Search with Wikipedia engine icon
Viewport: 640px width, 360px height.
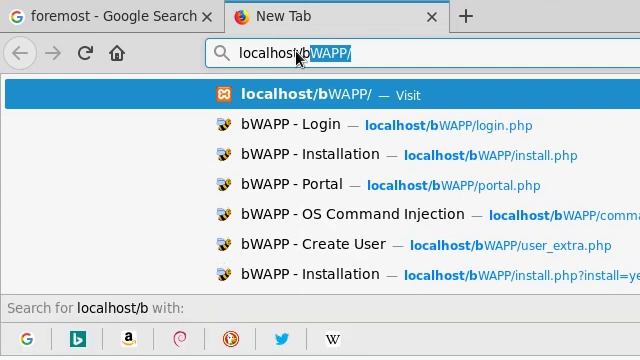point(333,339)
